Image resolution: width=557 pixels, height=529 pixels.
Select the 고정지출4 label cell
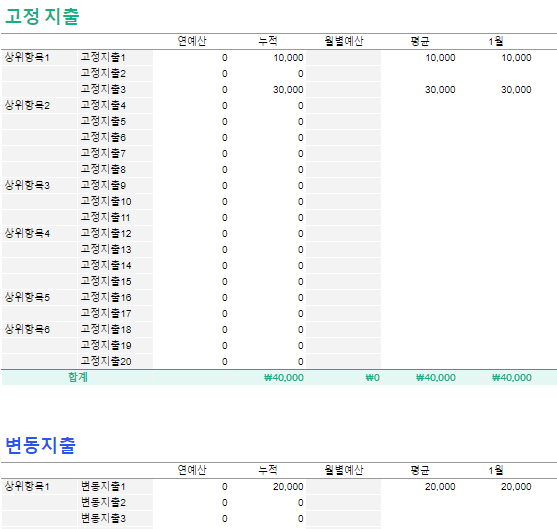[115, 106]
